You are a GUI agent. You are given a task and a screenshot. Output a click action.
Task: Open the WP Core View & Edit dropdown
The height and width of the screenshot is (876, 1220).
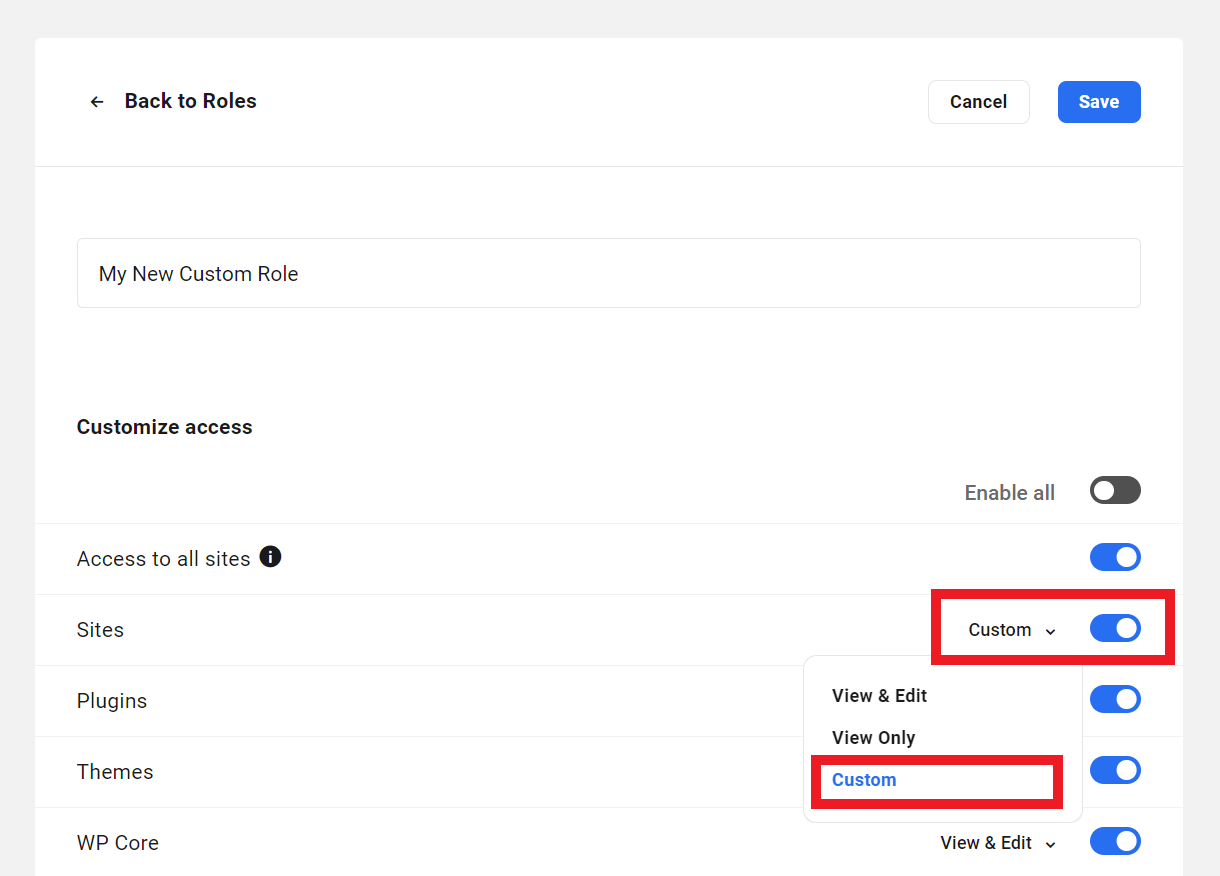pyautogui.click(x=998, y=843)
